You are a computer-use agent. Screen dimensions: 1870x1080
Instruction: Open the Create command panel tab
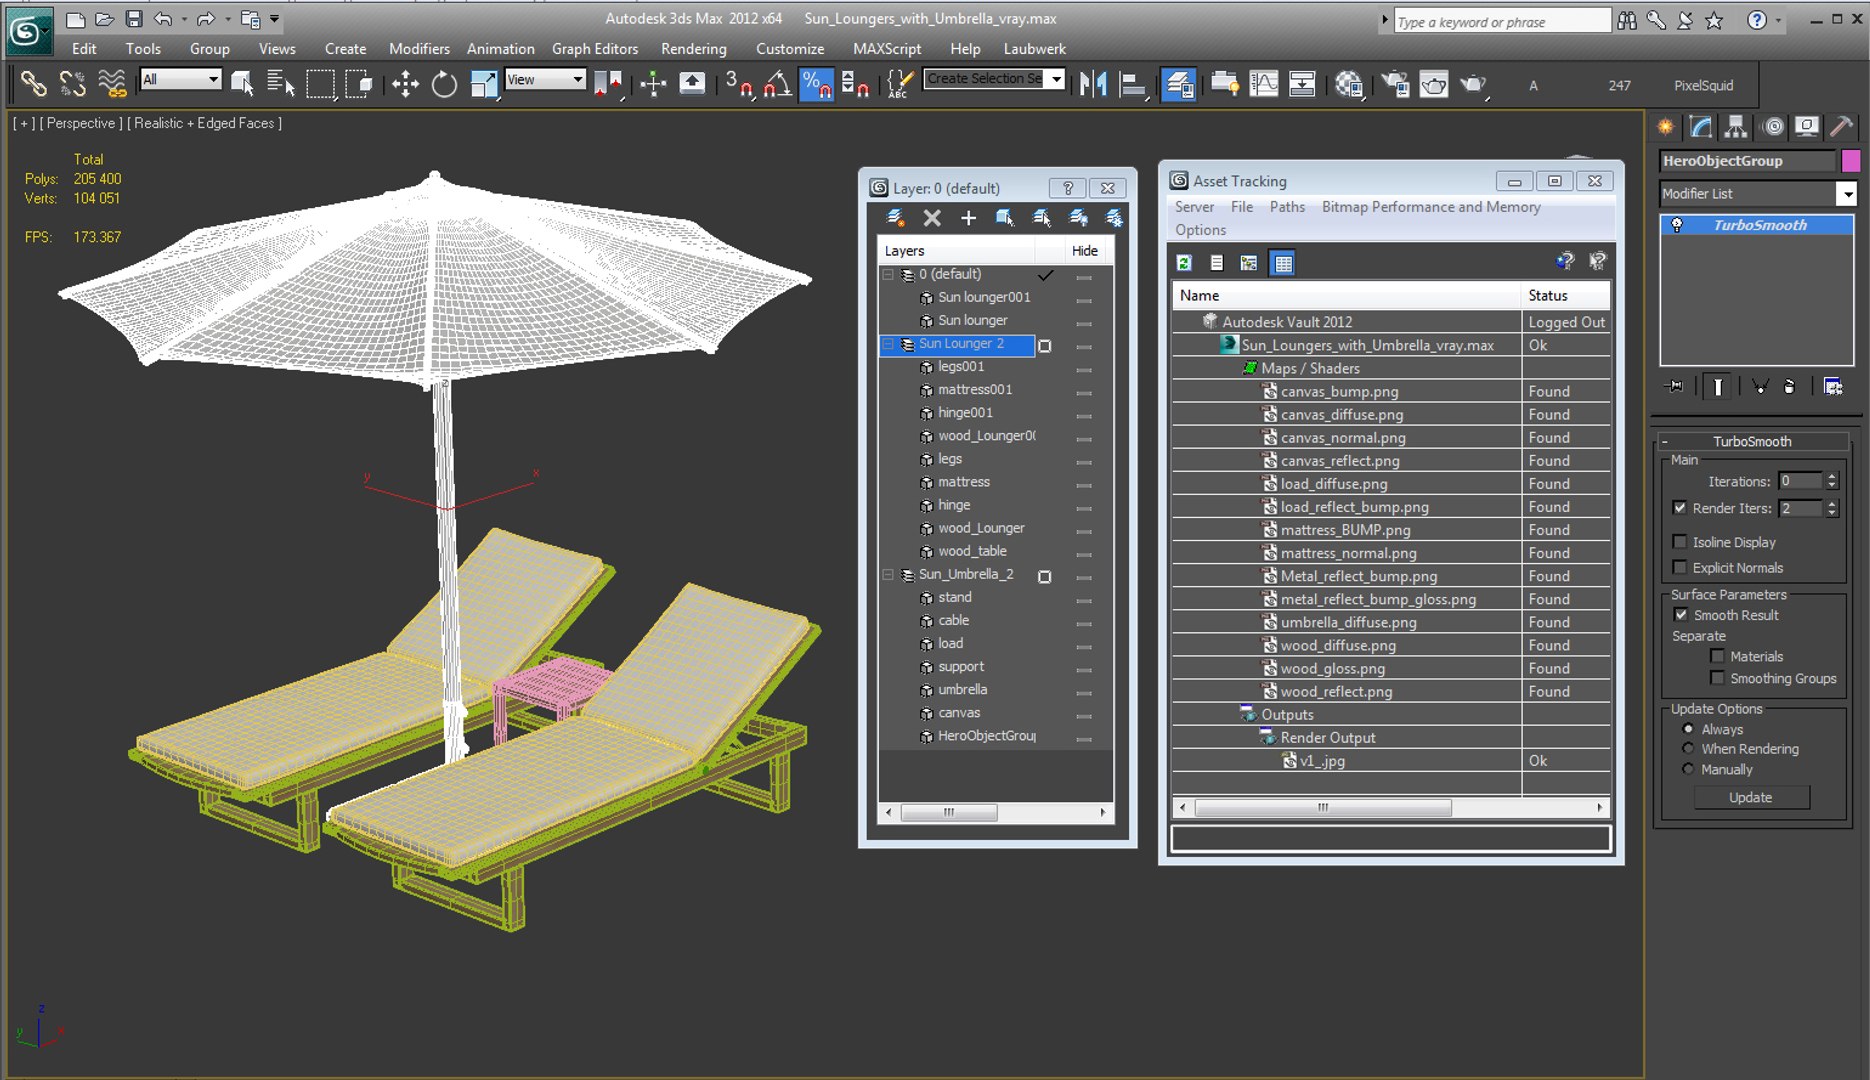tap(1665, 127)
